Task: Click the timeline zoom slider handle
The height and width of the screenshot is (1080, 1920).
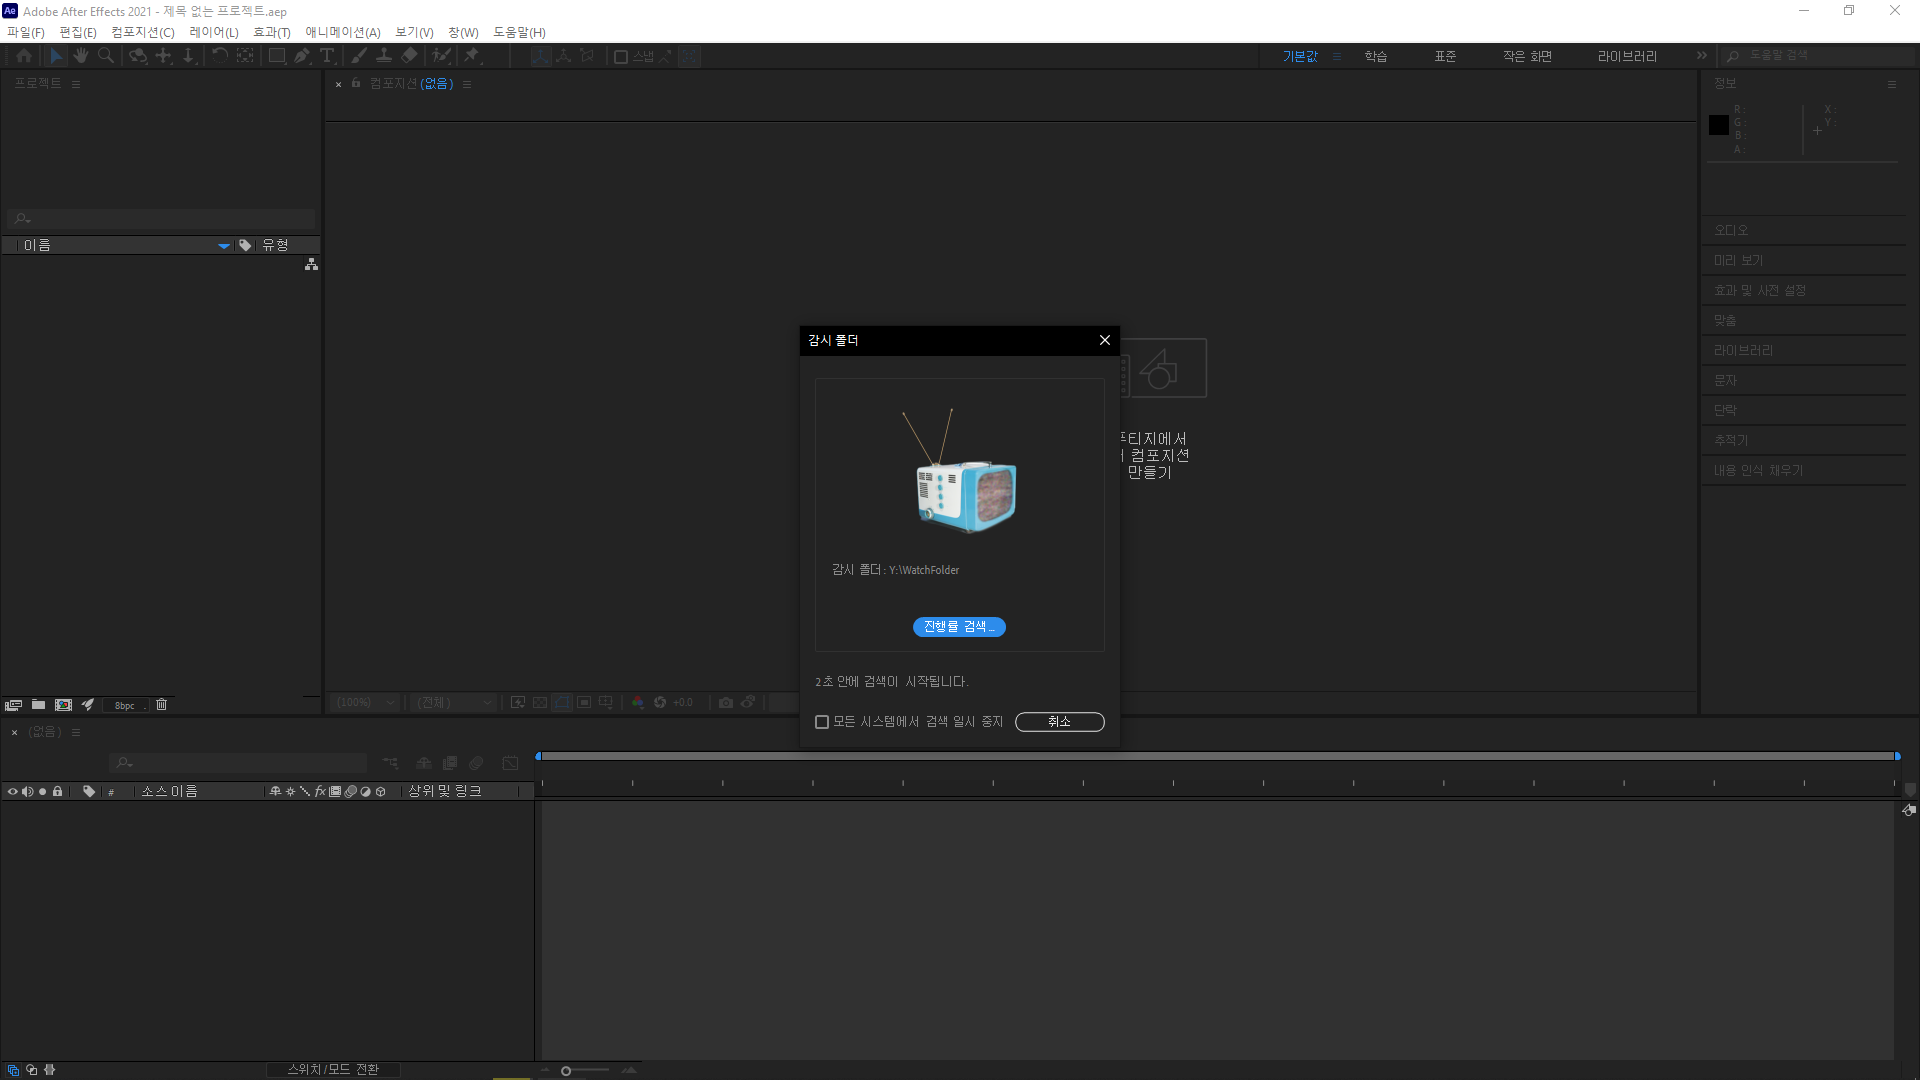Action: [566, 1071]
